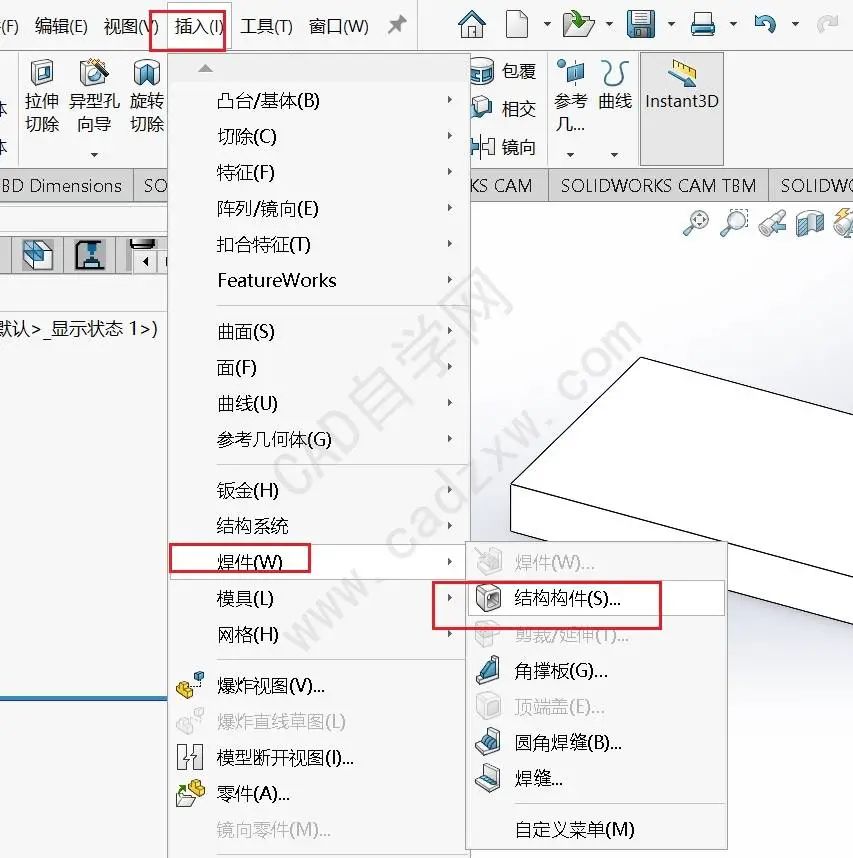Print using the printer icon
Screen dimensions: 853x858
coord(703,24)
